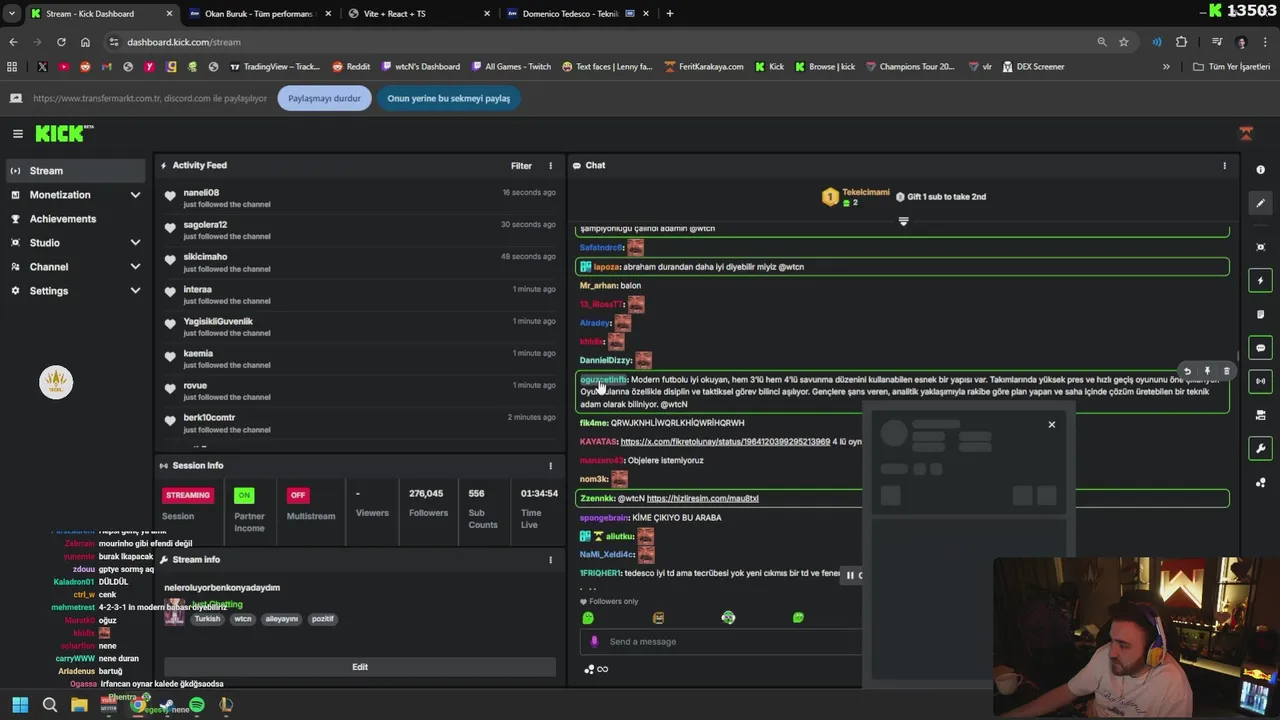Screen dimensions: 1280x720
Task: Open the Windows Start menu
Action: (x=20, y=705)
